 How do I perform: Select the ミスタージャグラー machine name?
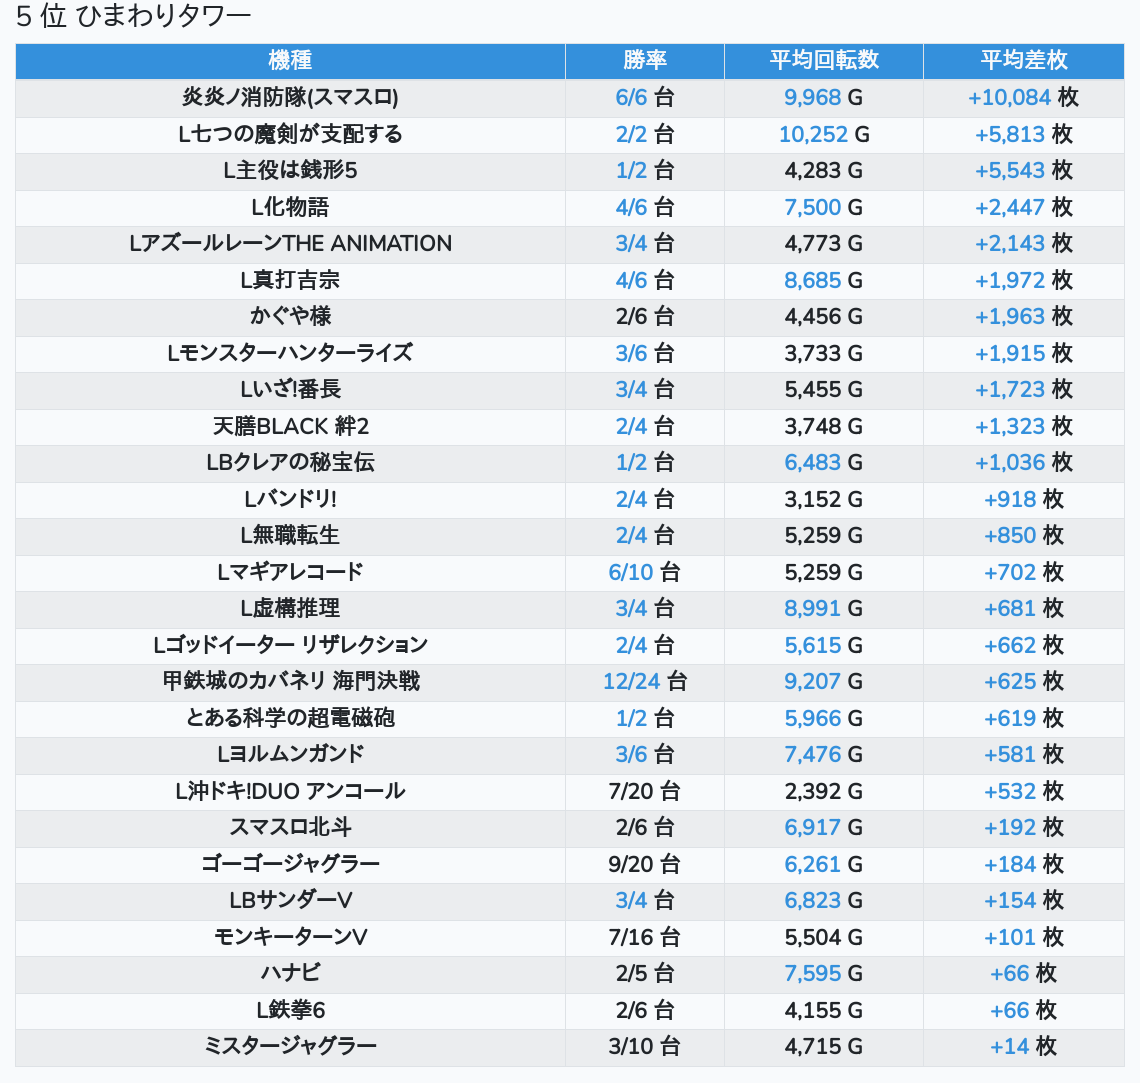[x=290, y=1046]
